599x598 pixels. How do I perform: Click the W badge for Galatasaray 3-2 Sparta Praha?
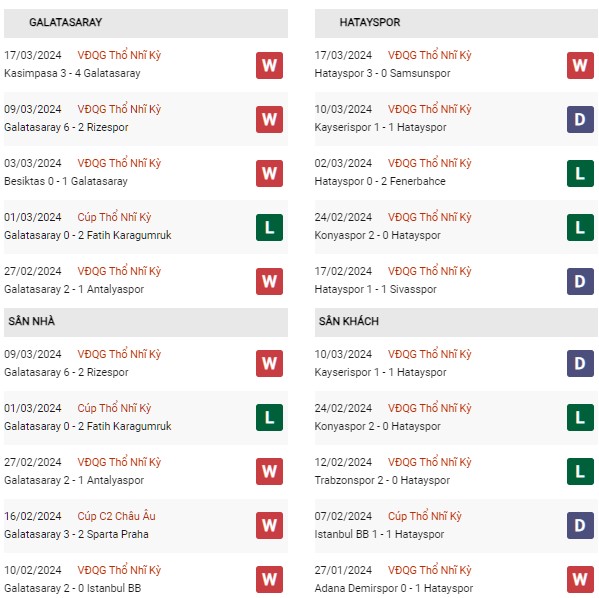pos(269,525)
